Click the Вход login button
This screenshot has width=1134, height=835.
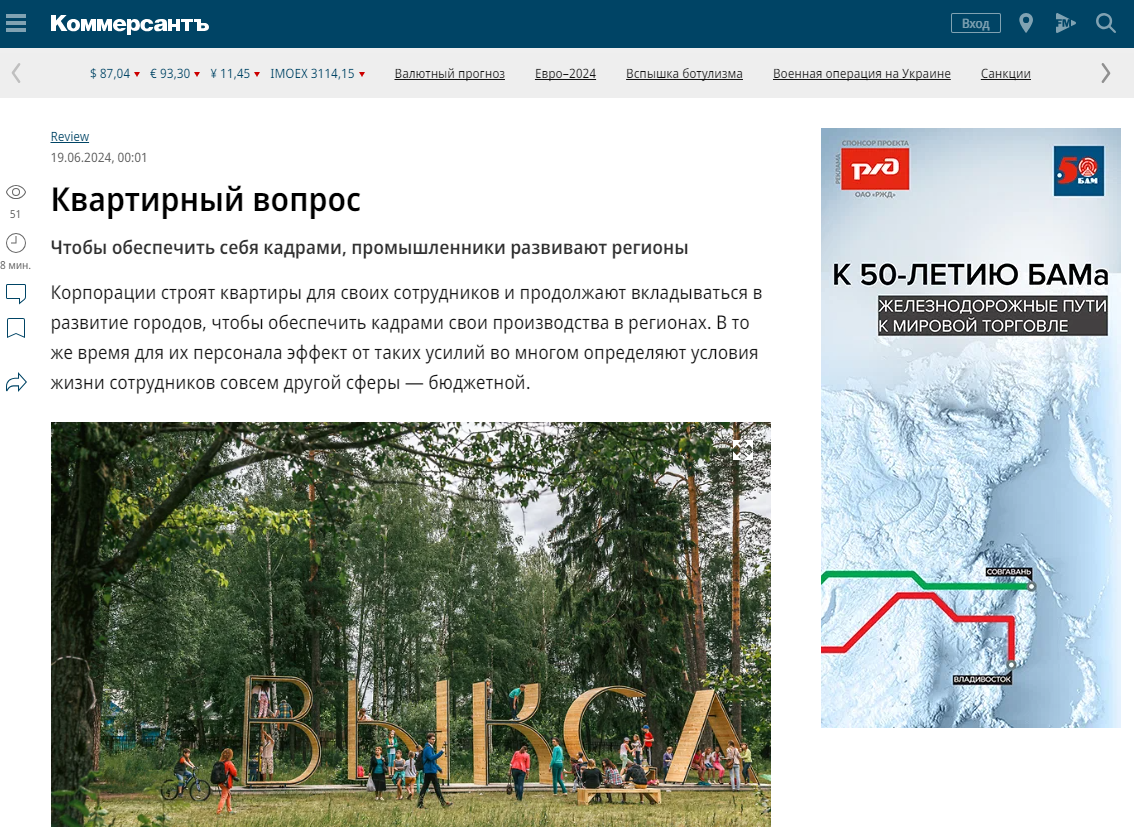976,24
